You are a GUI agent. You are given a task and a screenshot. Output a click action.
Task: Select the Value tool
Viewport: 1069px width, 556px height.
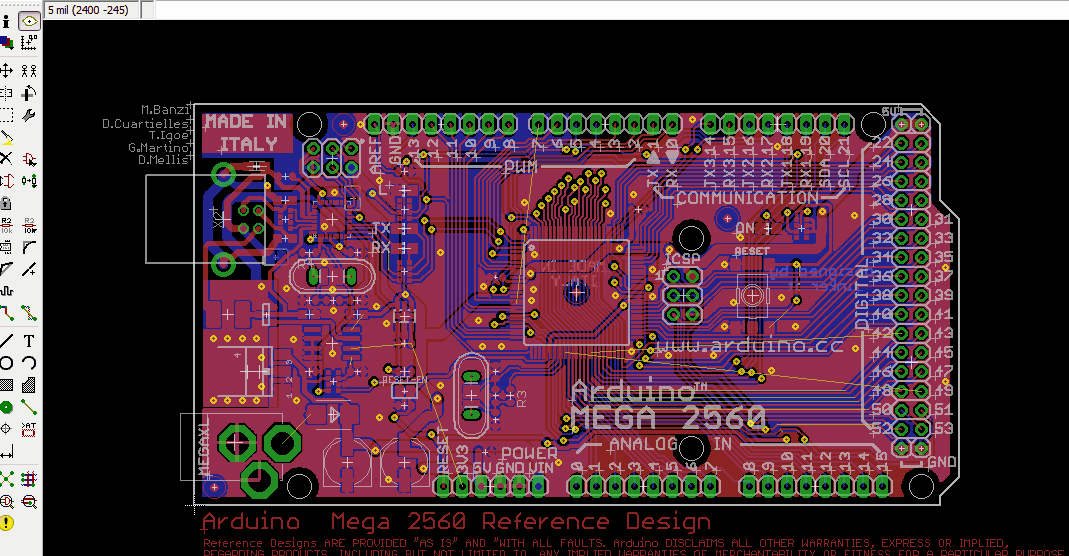29,226
